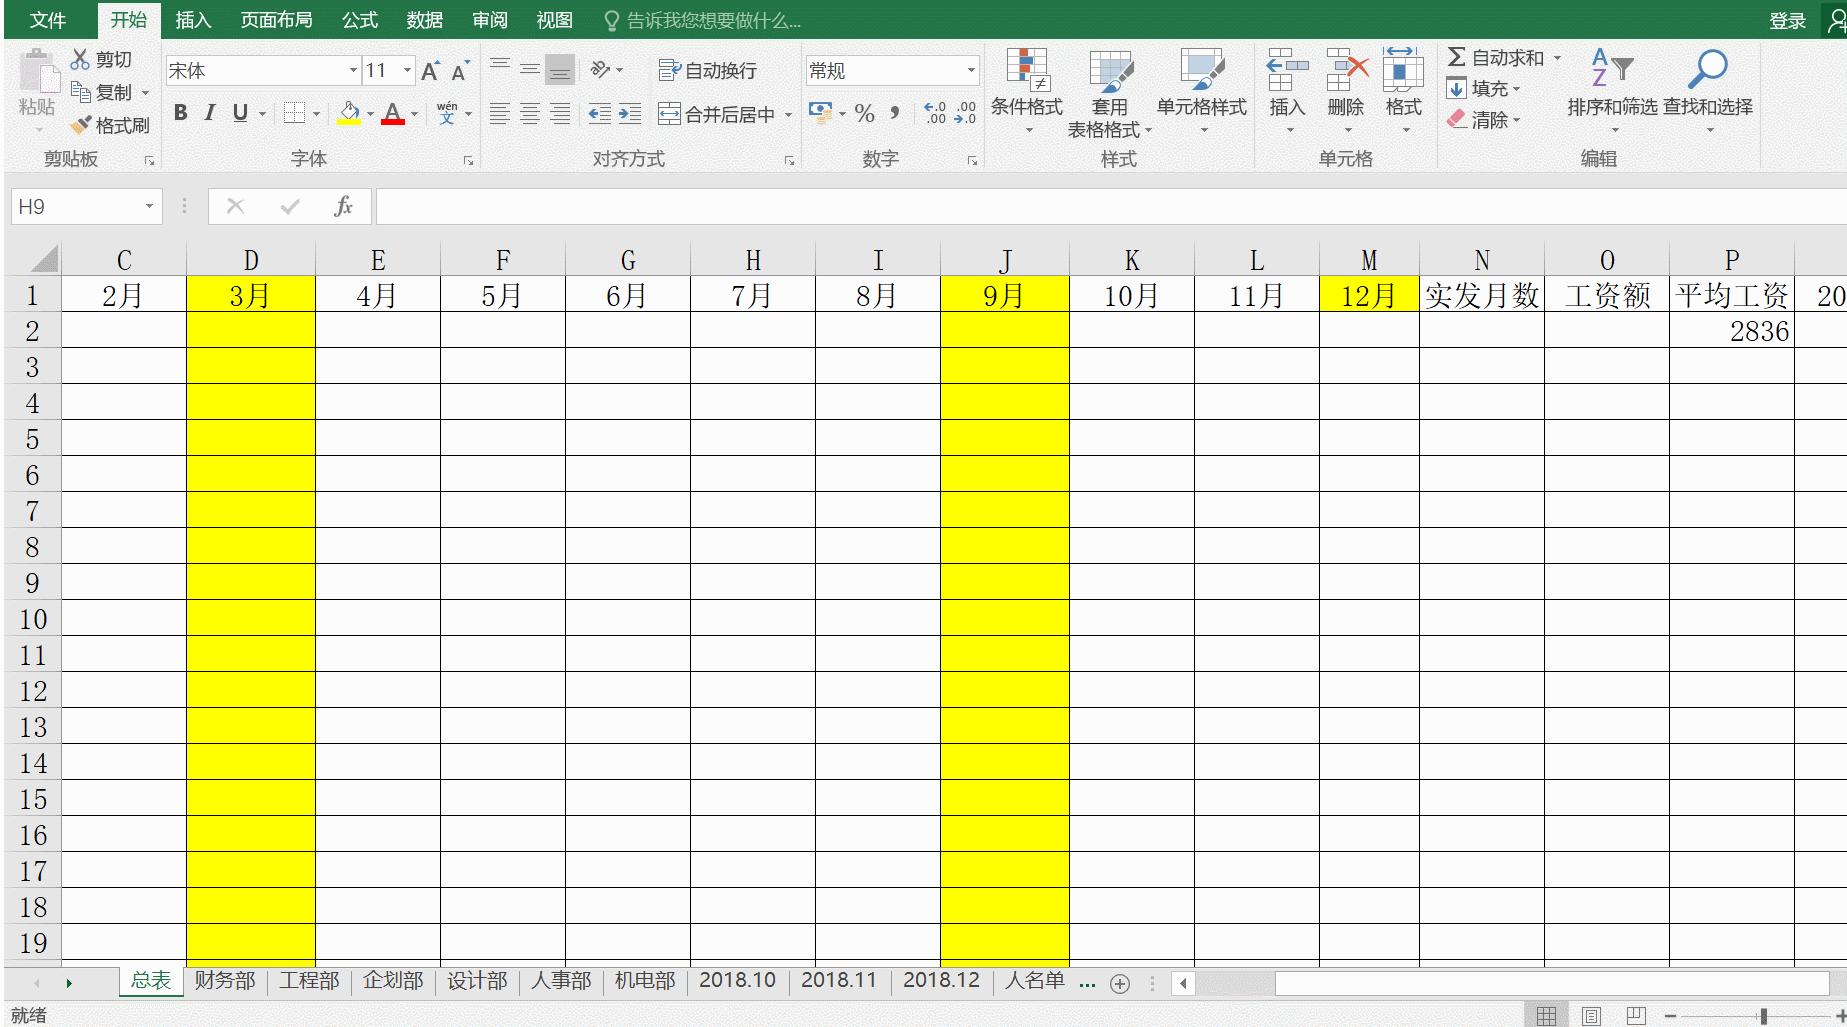Open the borders dropdown arrow
Viewport: 1847px width, 1027px height.
(316, 114)
